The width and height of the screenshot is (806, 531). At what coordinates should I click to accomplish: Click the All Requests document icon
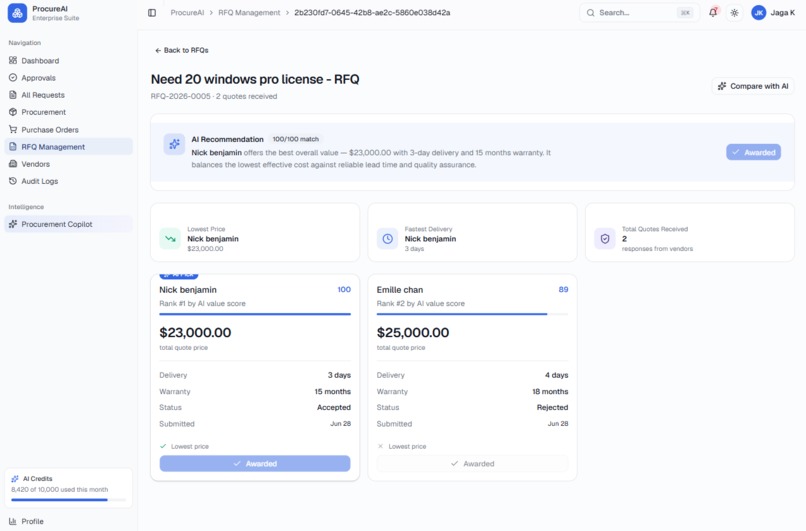[x=13, y=95]
